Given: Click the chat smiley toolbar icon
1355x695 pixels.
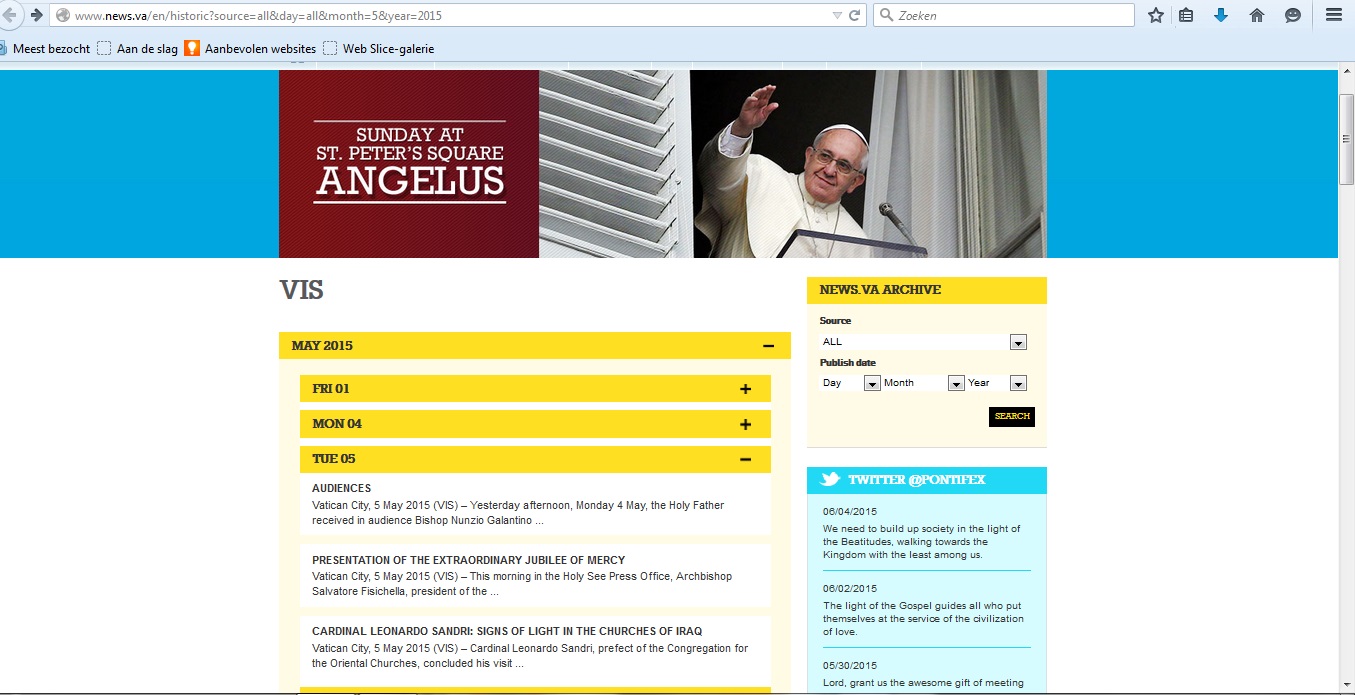Looking at the screenshot, I should click(1292, 15).
